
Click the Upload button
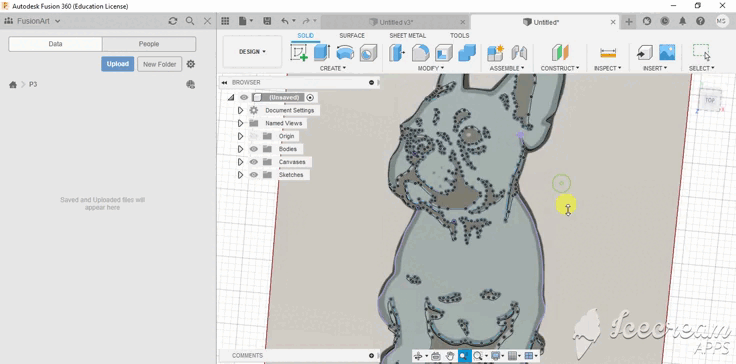(x=117, y=64)
